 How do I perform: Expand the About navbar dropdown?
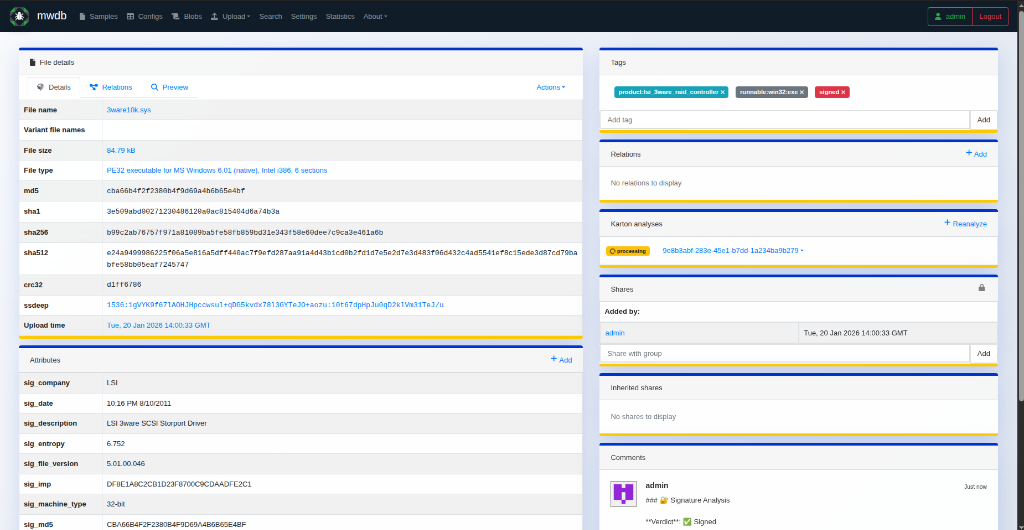point(375,17)
